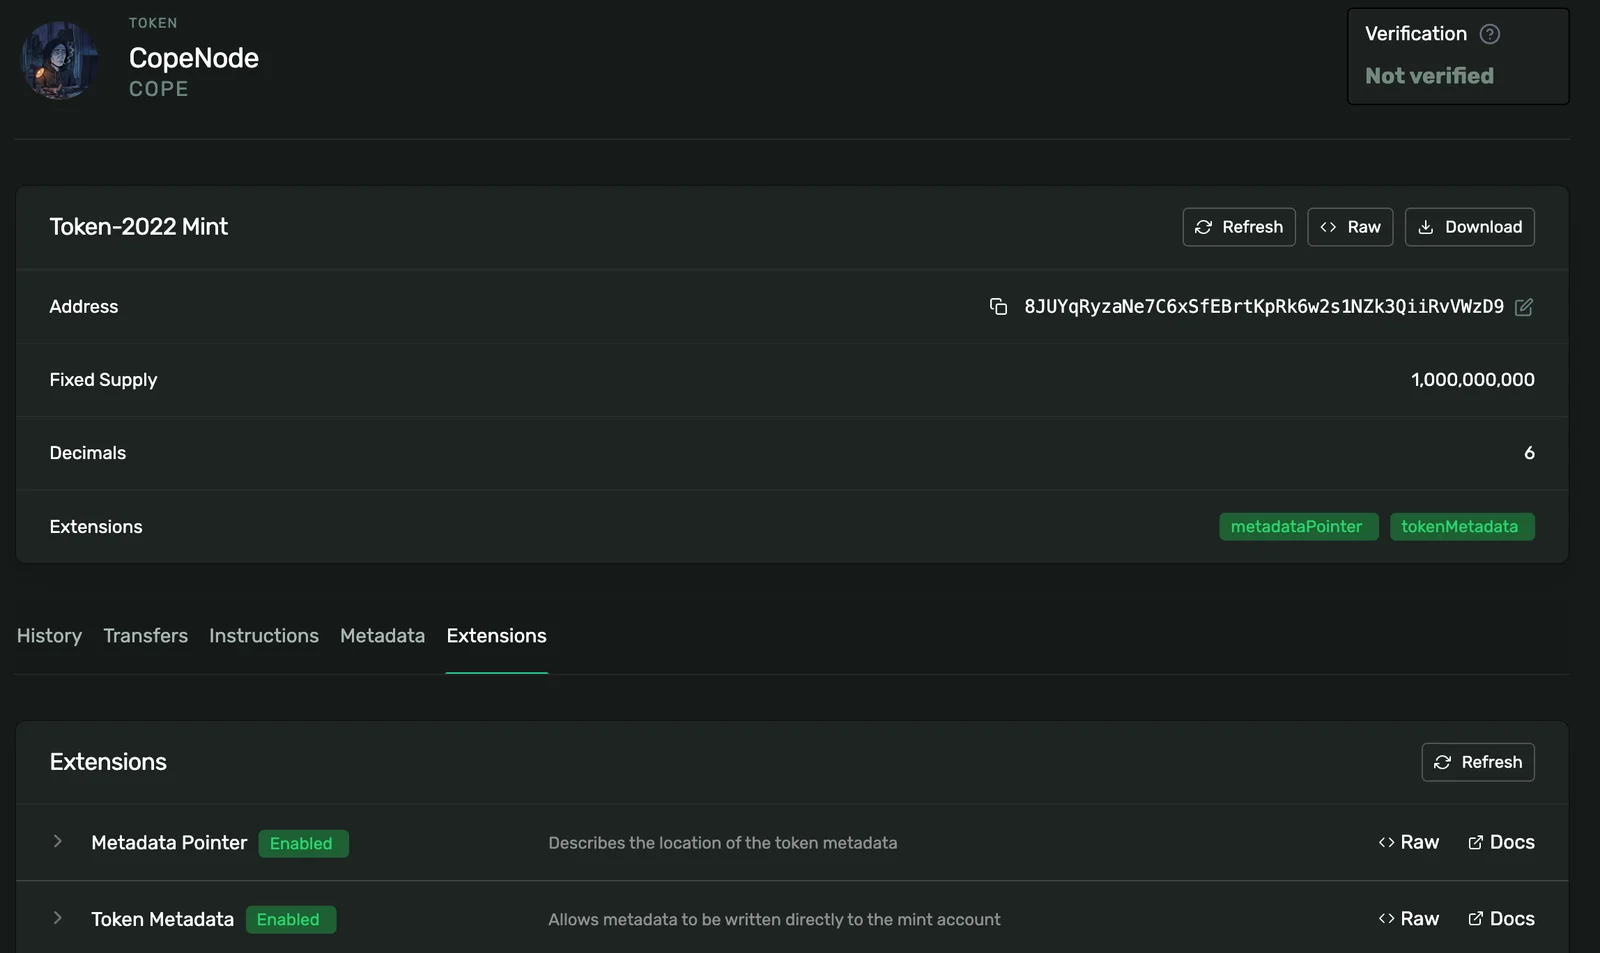Open the CopeNode token avatar image
This screenshot has height=953, width=1600.
[x=60, y=60]
